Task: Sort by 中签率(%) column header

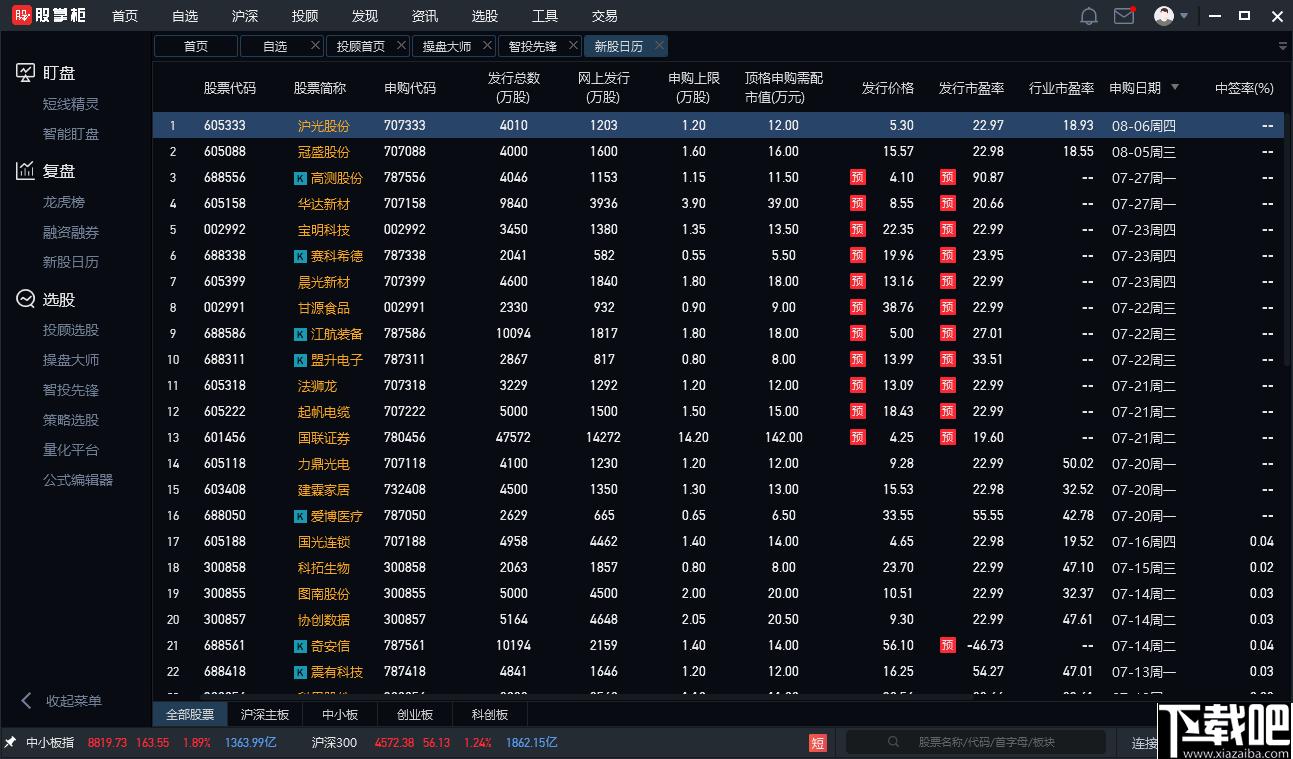Action: point(1244,88)
